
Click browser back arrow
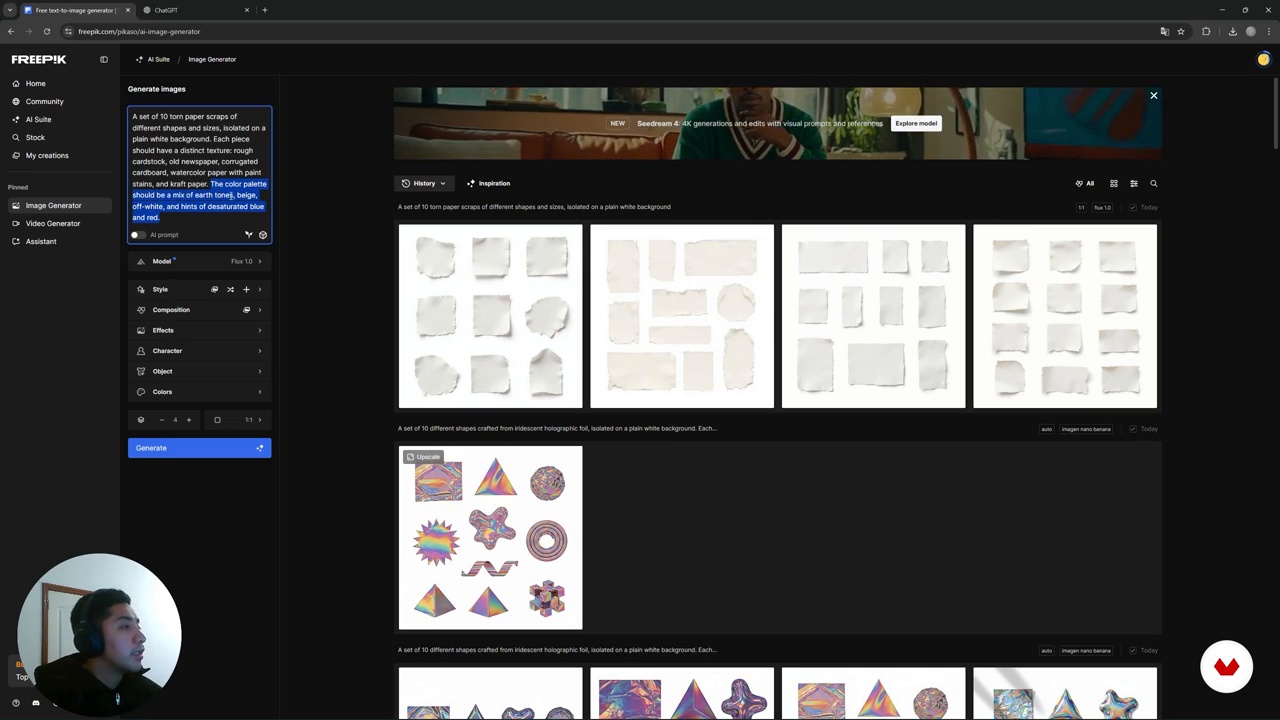click(11, 31)
